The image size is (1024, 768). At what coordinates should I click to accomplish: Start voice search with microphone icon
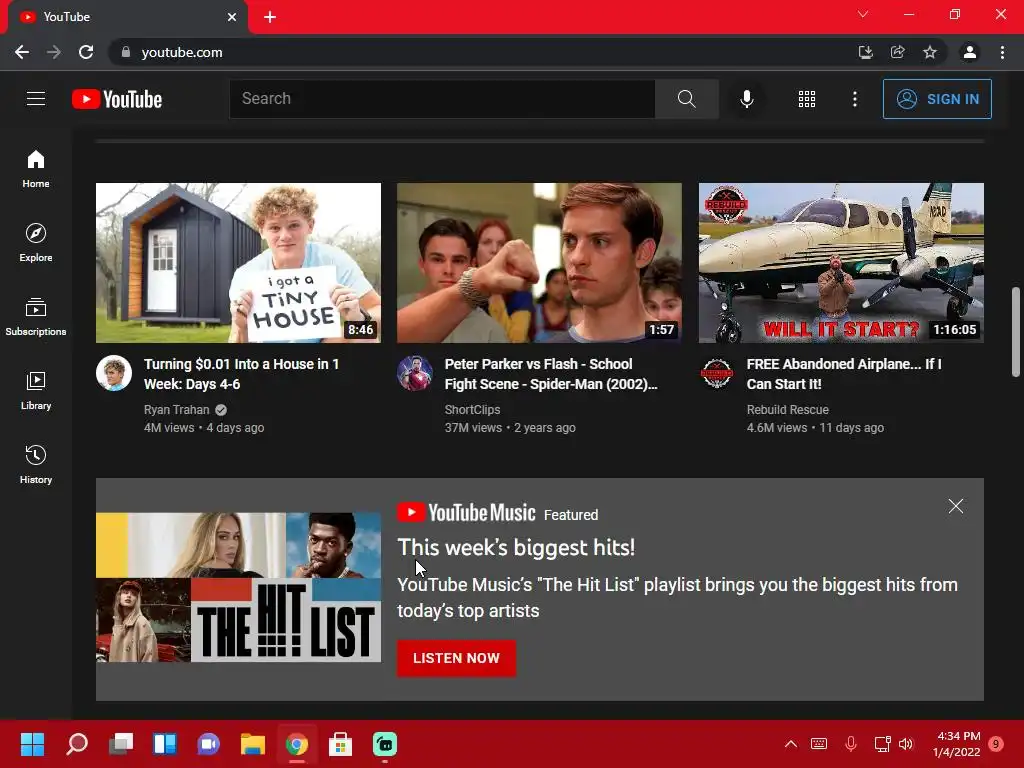tap(746, 99)
